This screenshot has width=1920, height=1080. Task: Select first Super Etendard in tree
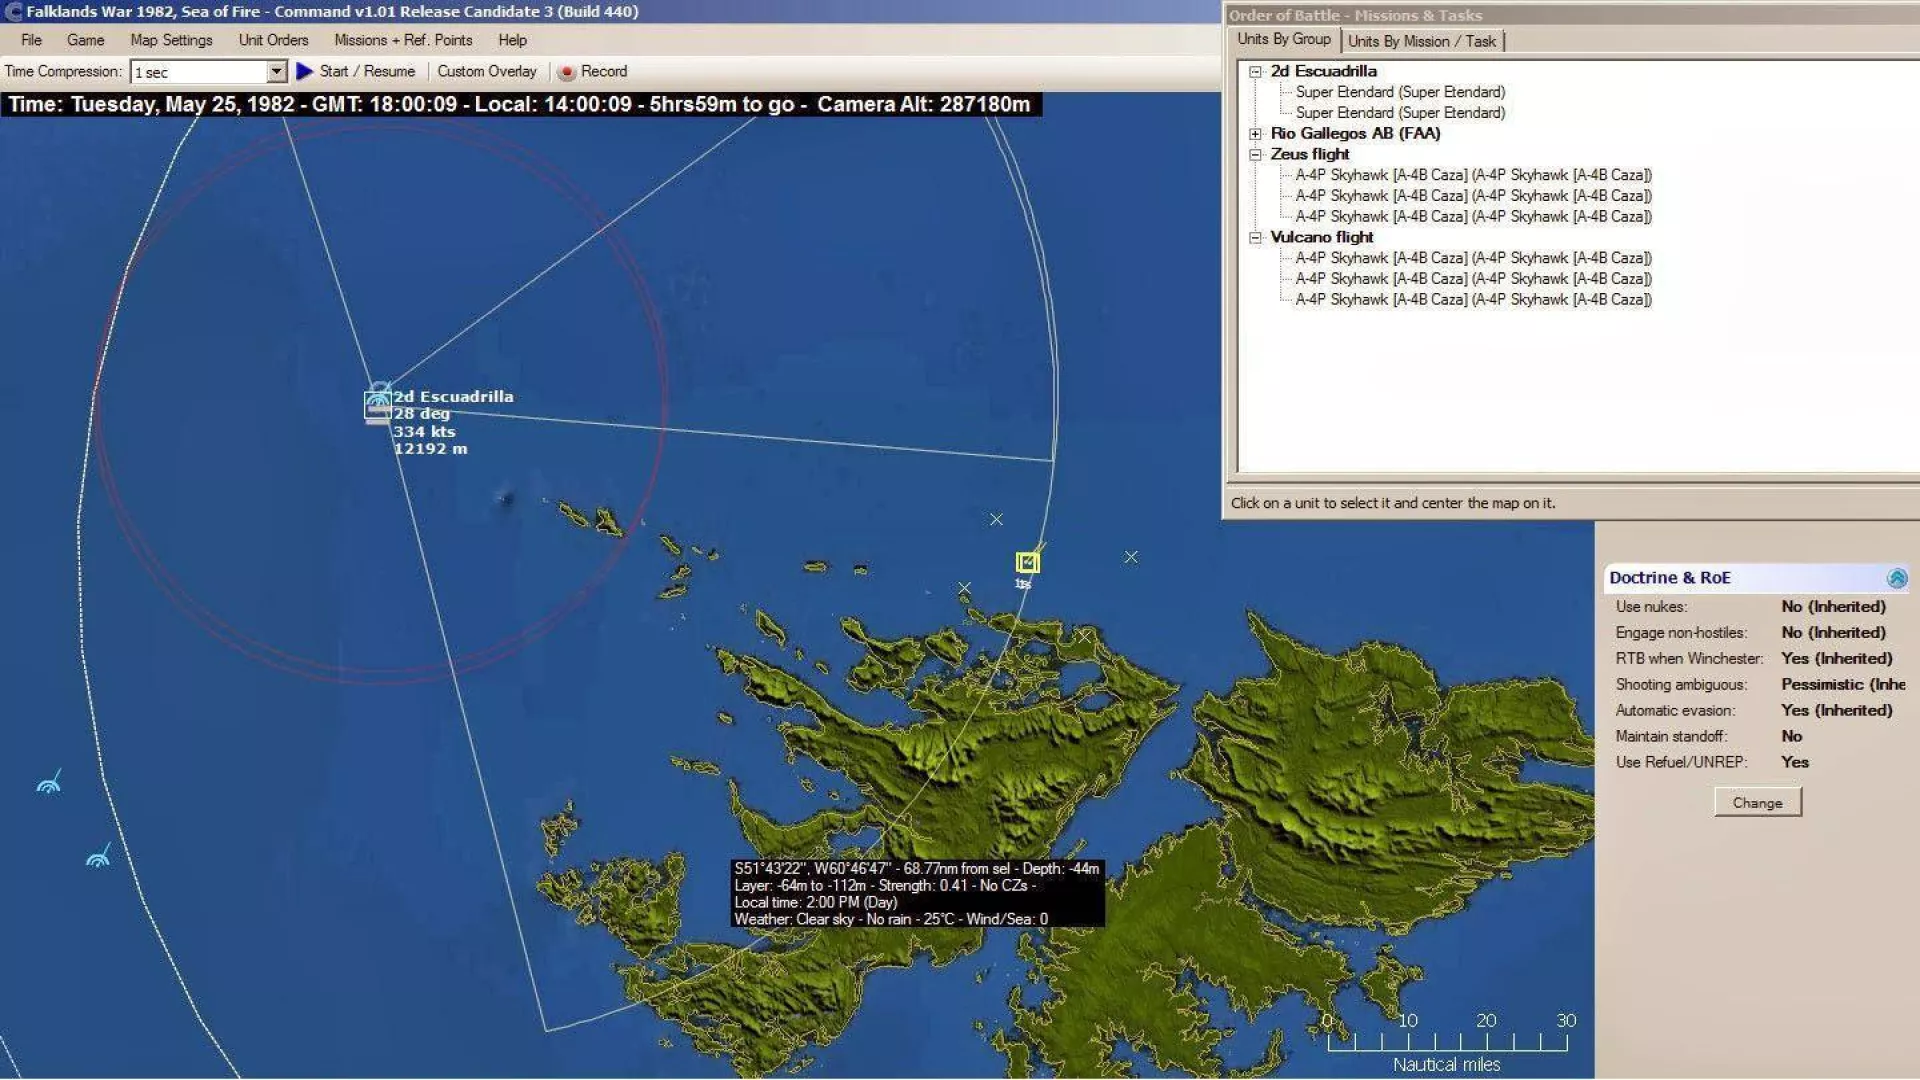coord(1399,92)
